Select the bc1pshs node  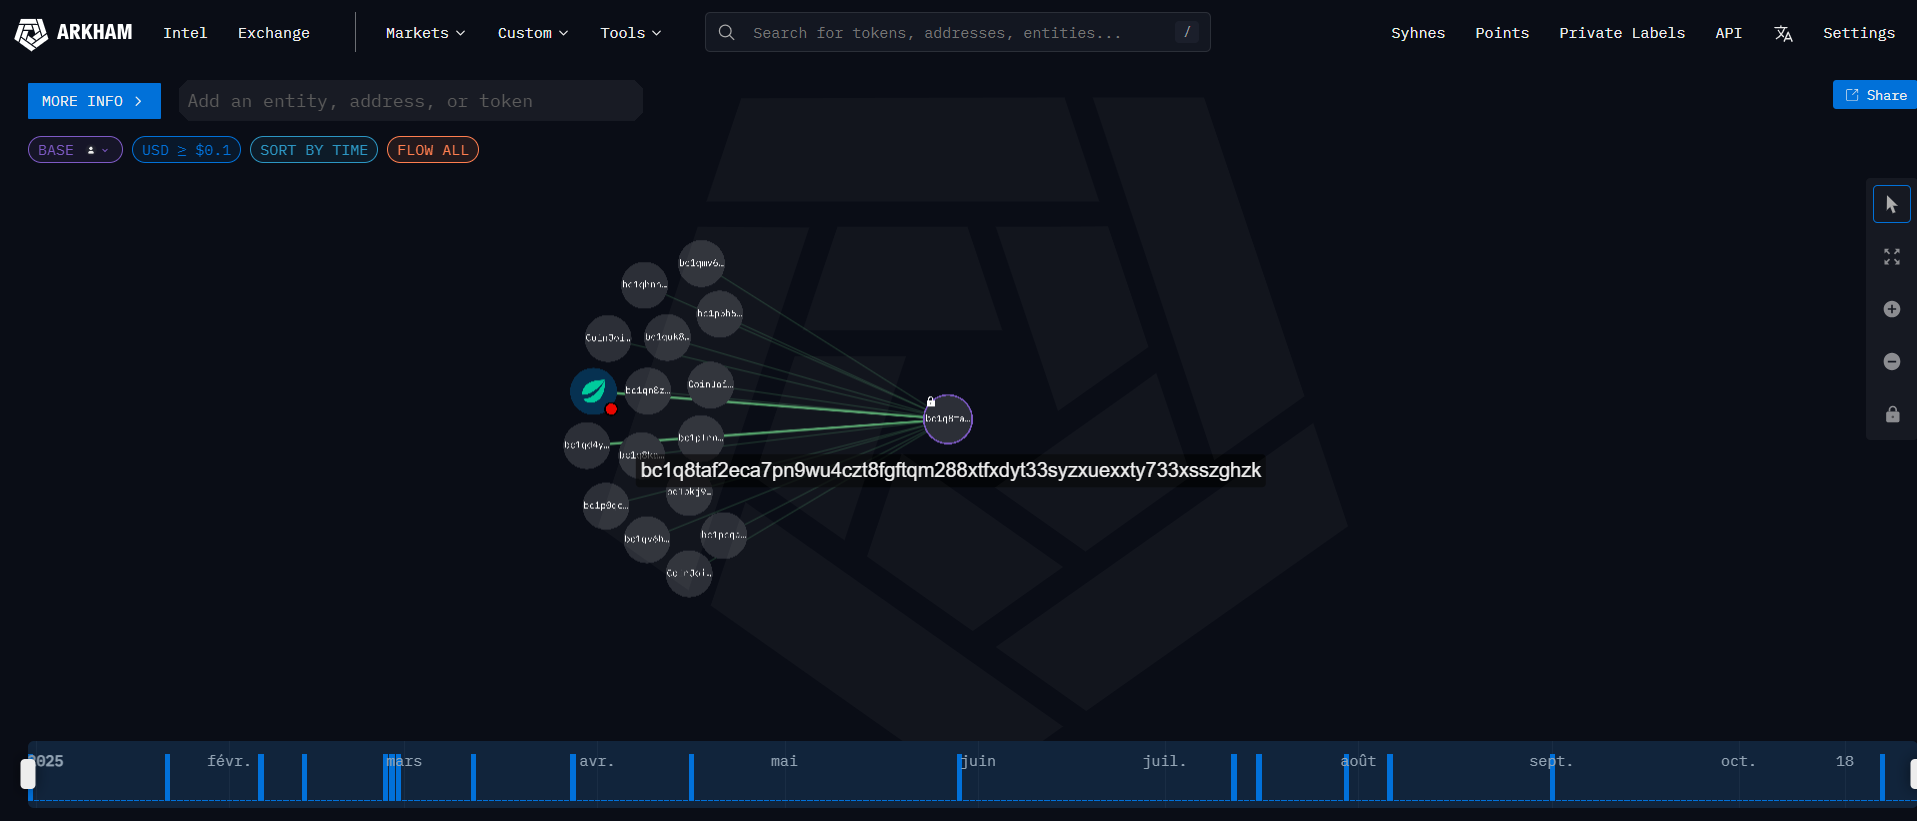pyautogui.click(x=719, y=314)
